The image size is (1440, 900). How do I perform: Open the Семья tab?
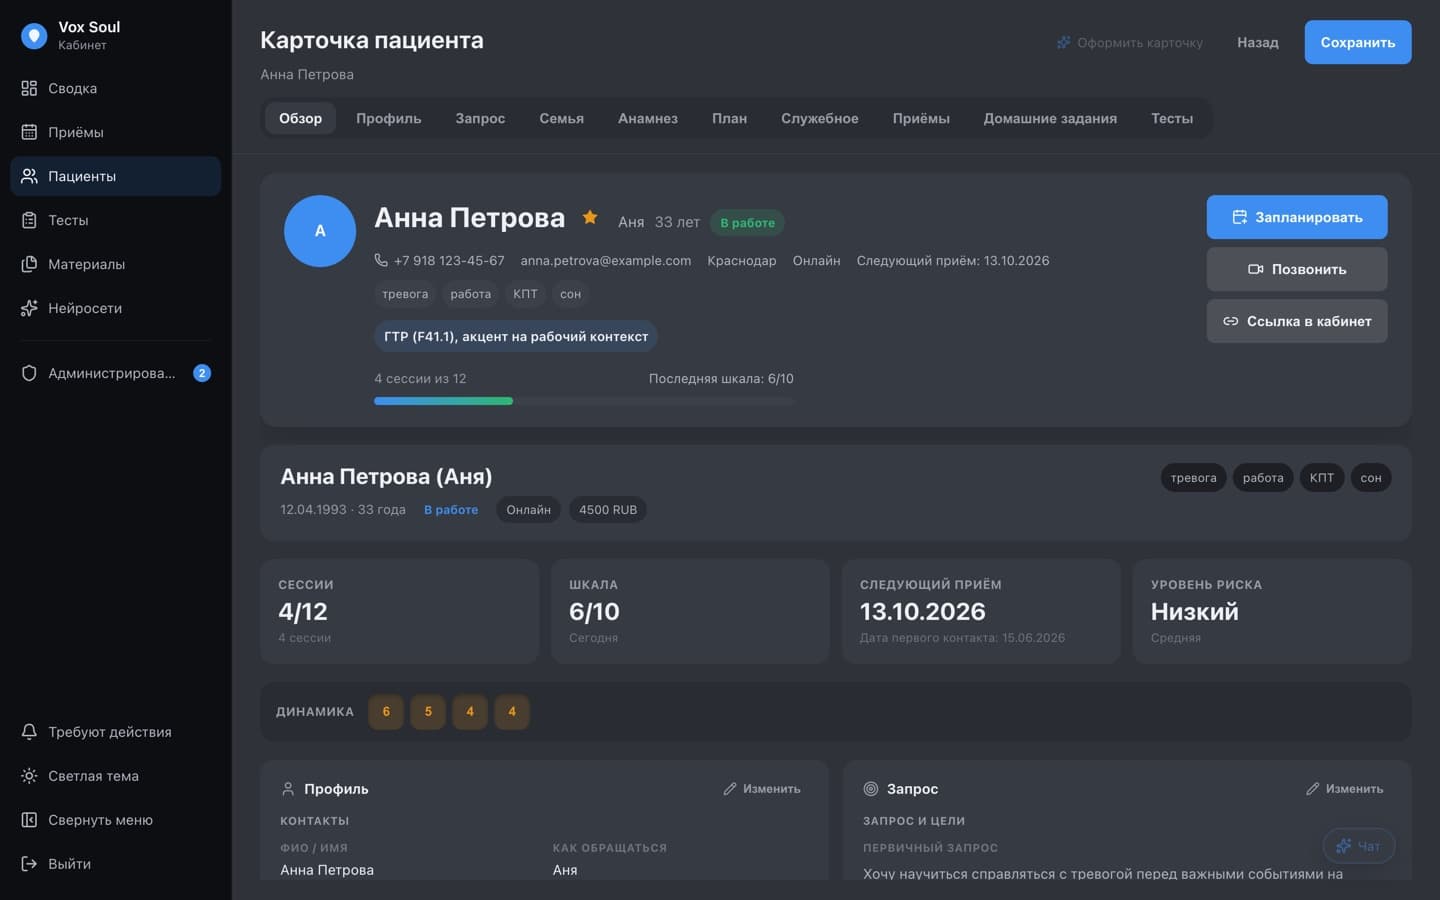tap(561, 118)
